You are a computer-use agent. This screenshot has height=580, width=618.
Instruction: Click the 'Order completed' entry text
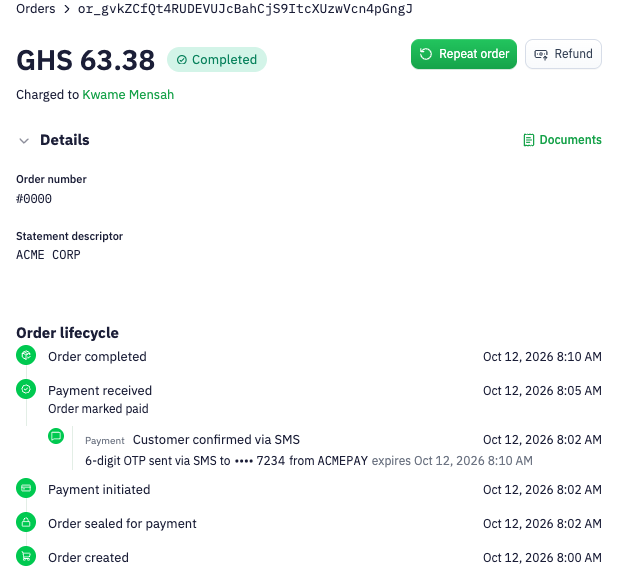point(97,357)
